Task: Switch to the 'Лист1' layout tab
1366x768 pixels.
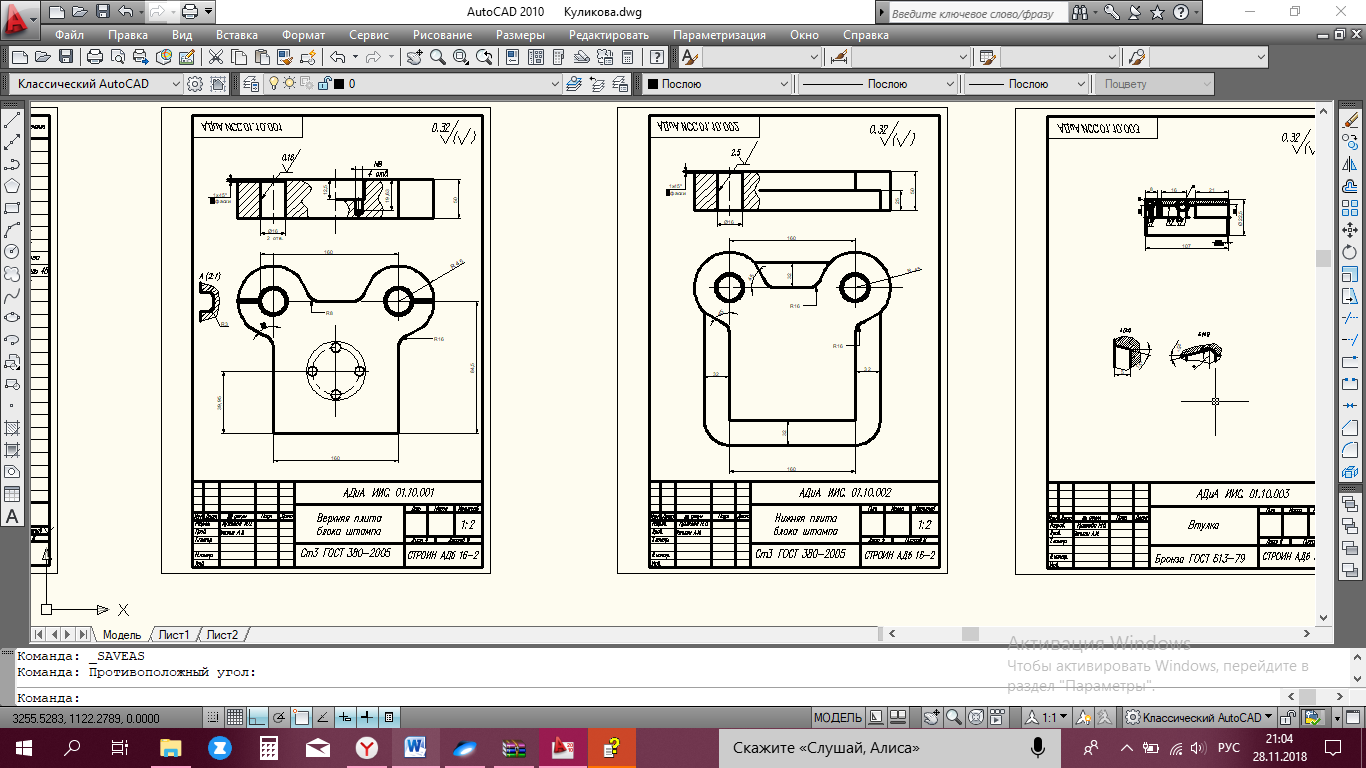Action: 174,635
